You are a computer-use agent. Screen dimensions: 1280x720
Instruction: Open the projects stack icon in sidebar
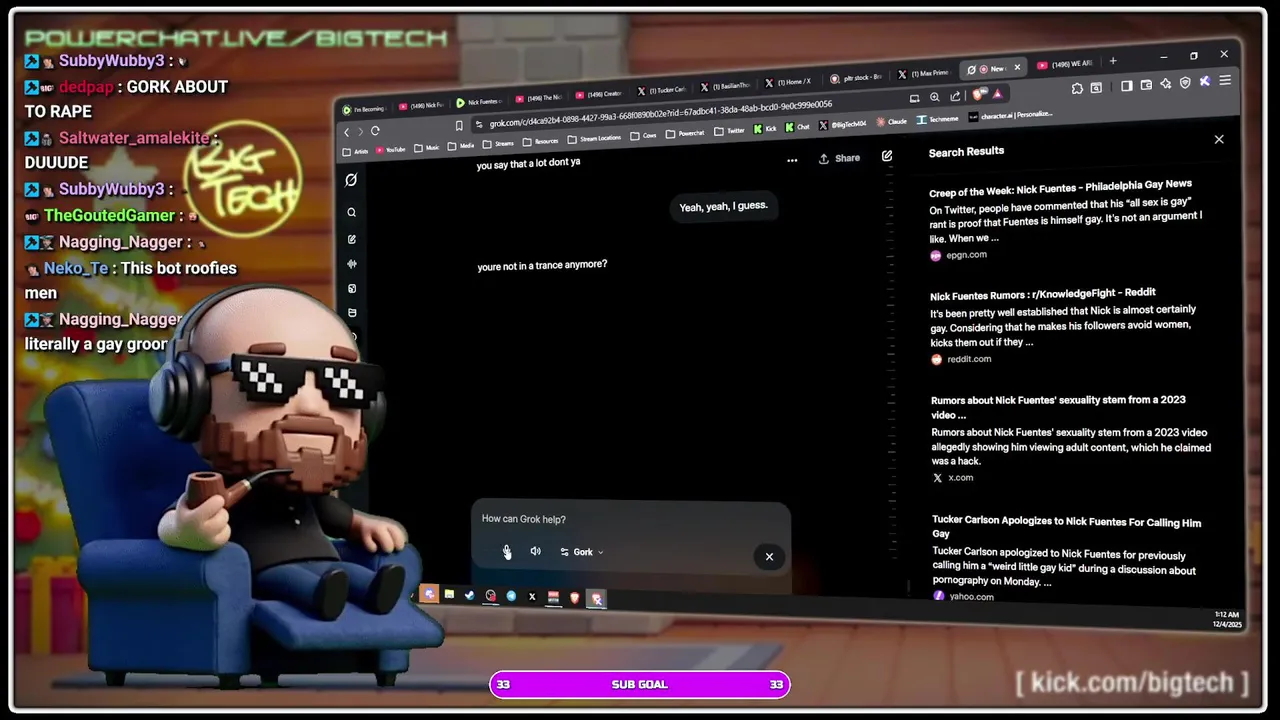coord(351,313)
